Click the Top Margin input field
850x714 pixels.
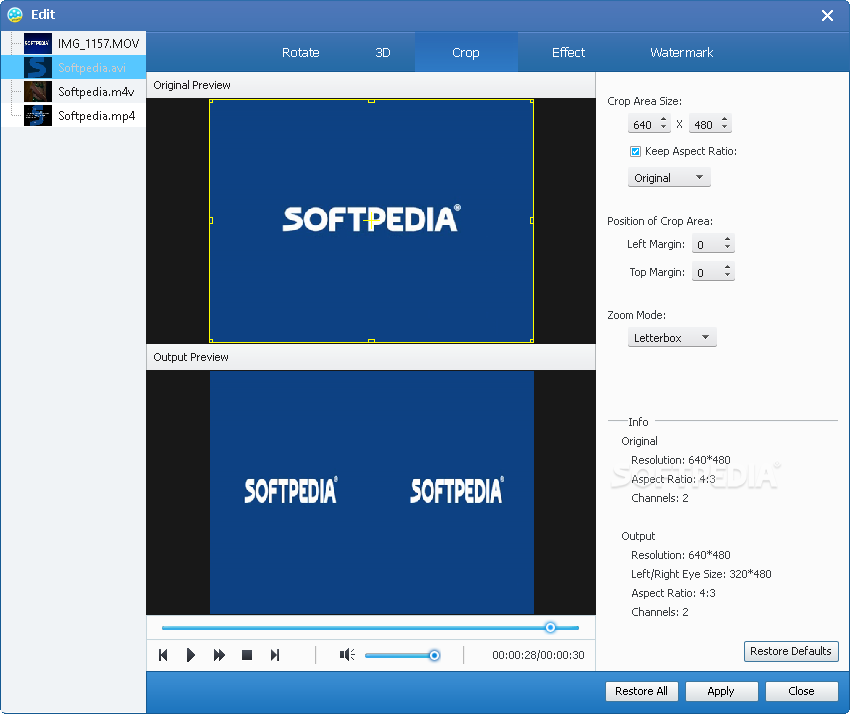point(707,272)
